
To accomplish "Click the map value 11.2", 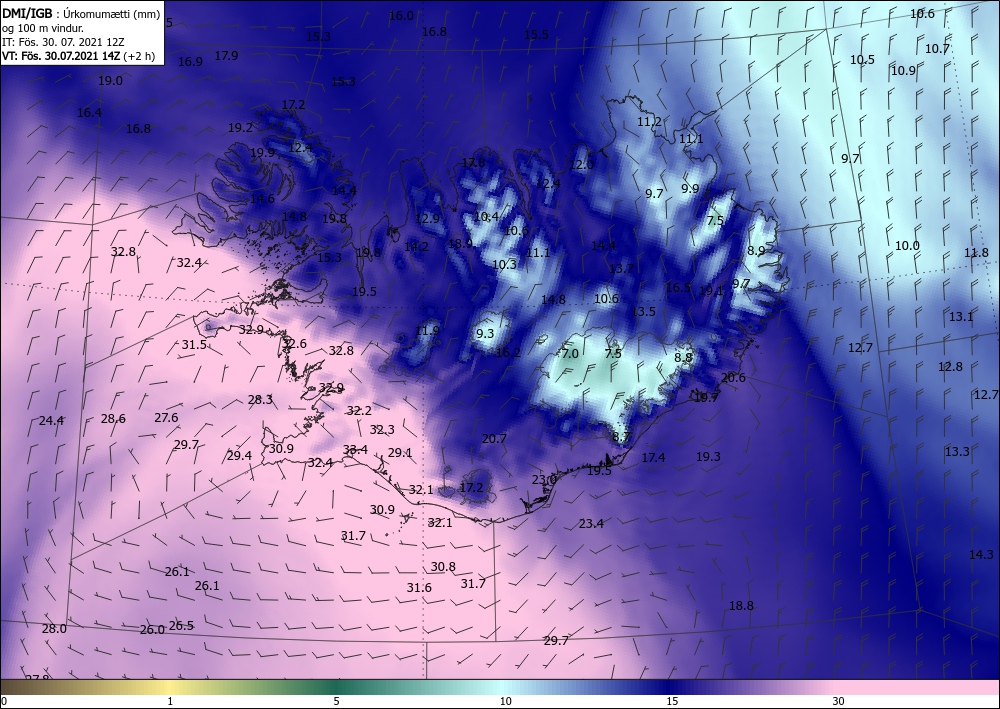I will pos(649,122).
